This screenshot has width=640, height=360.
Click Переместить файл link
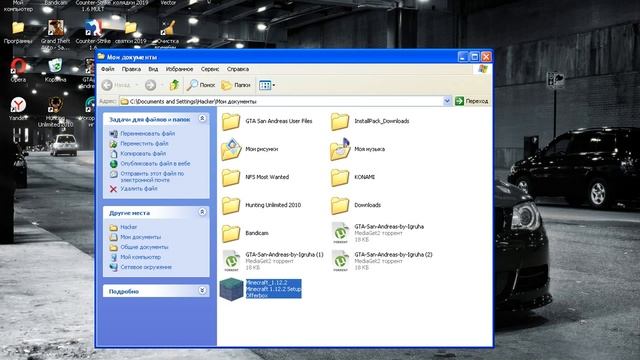(x=144, y=144)
